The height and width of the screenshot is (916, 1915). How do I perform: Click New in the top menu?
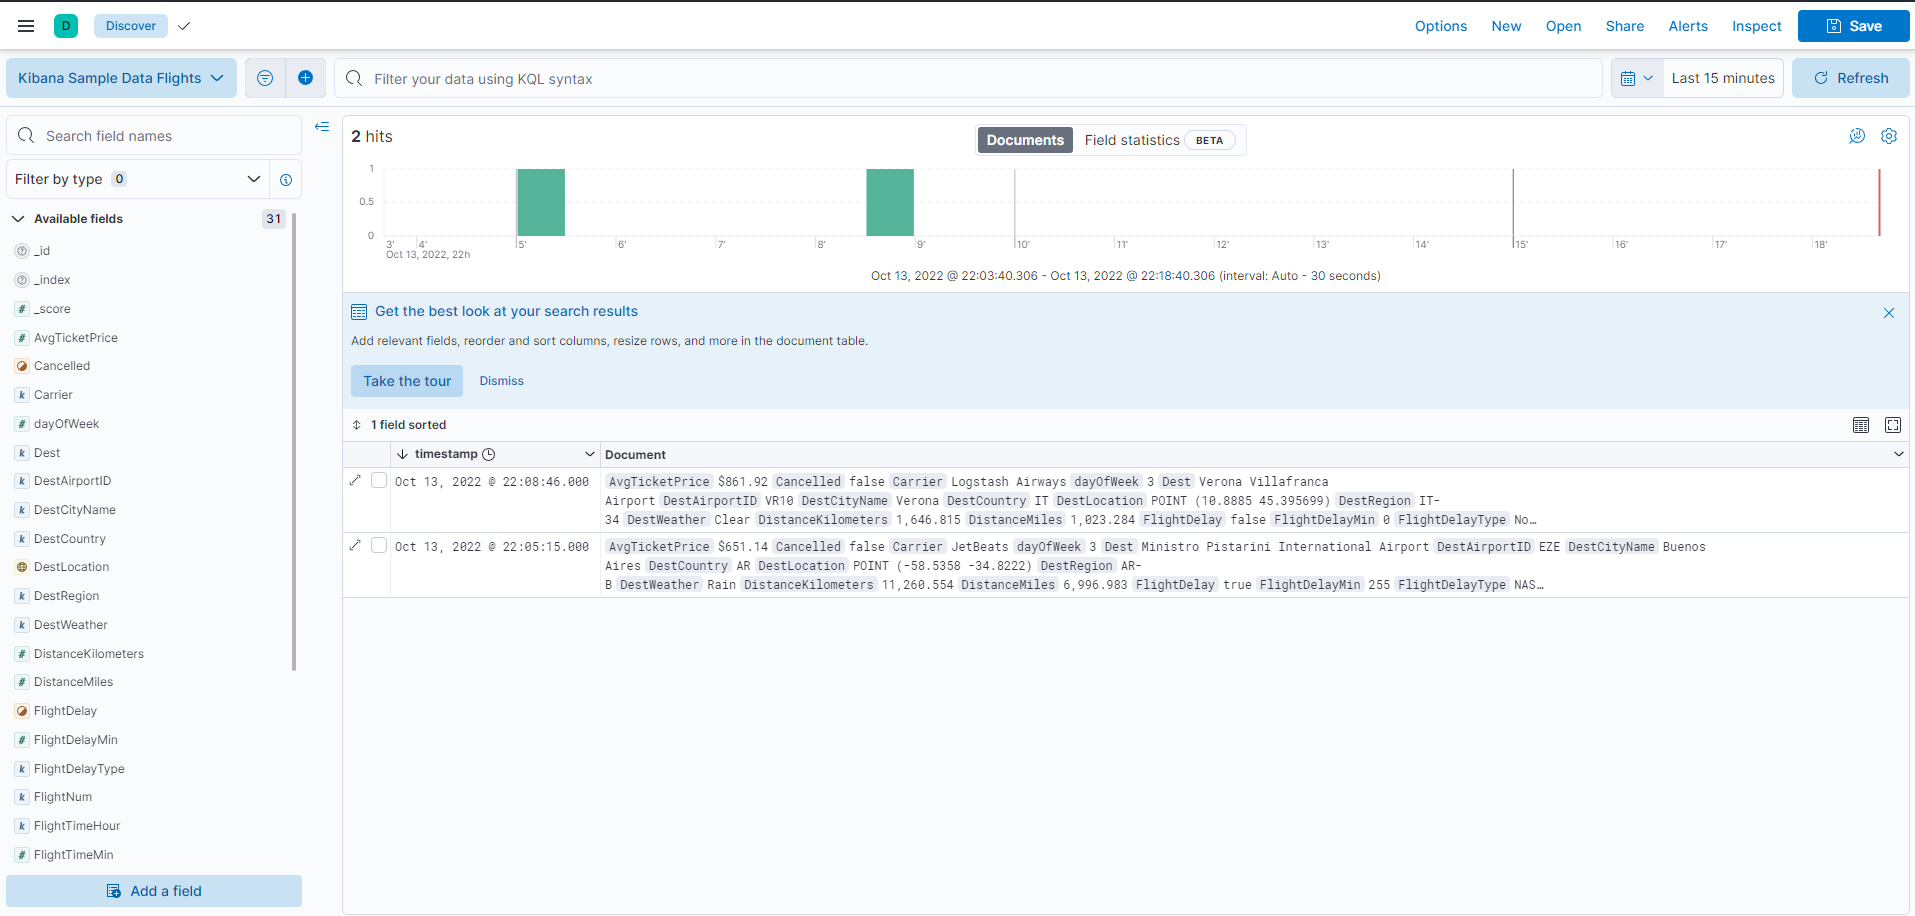(1506, 26)
